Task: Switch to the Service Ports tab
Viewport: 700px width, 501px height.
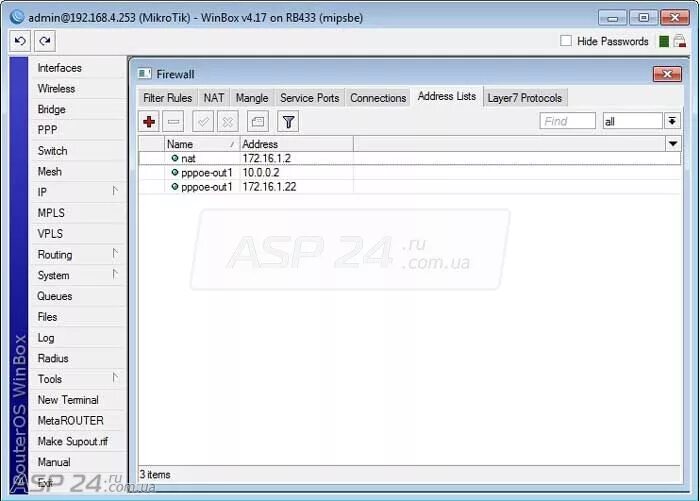Action: 310,98
